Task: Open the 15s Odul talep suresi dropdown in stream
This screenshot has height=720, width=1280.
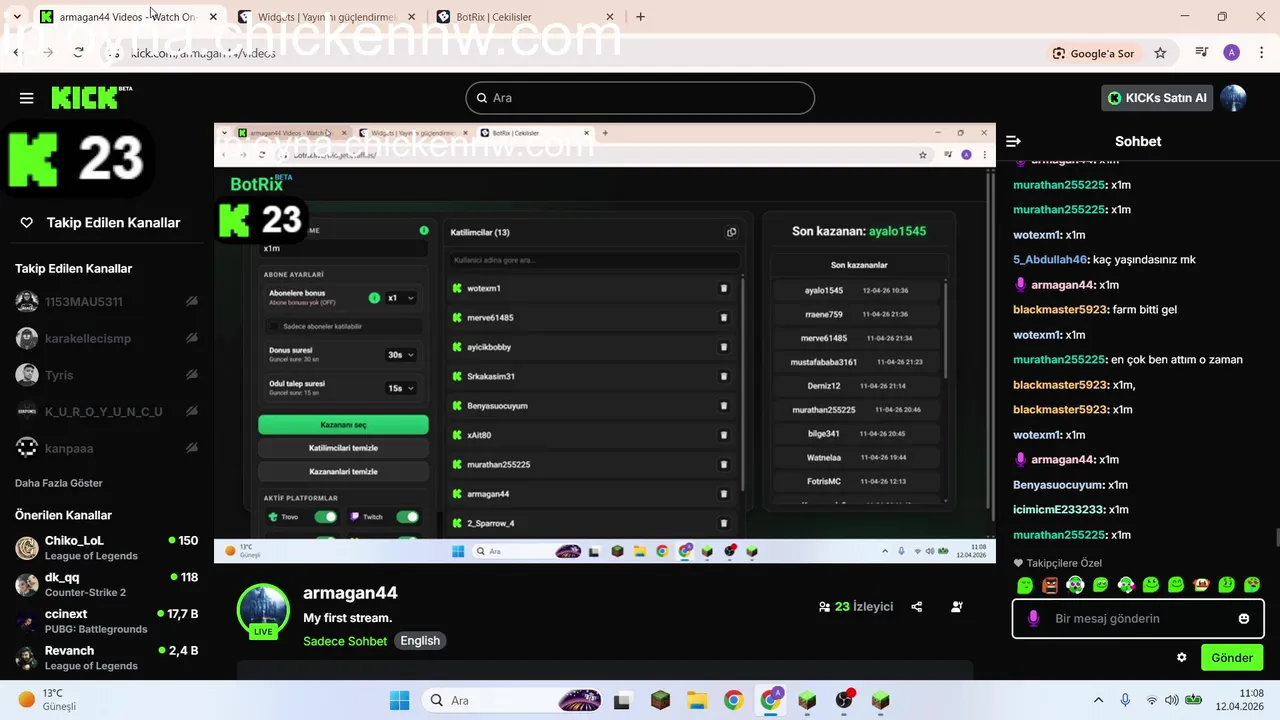Action: [x=401, y=388]
